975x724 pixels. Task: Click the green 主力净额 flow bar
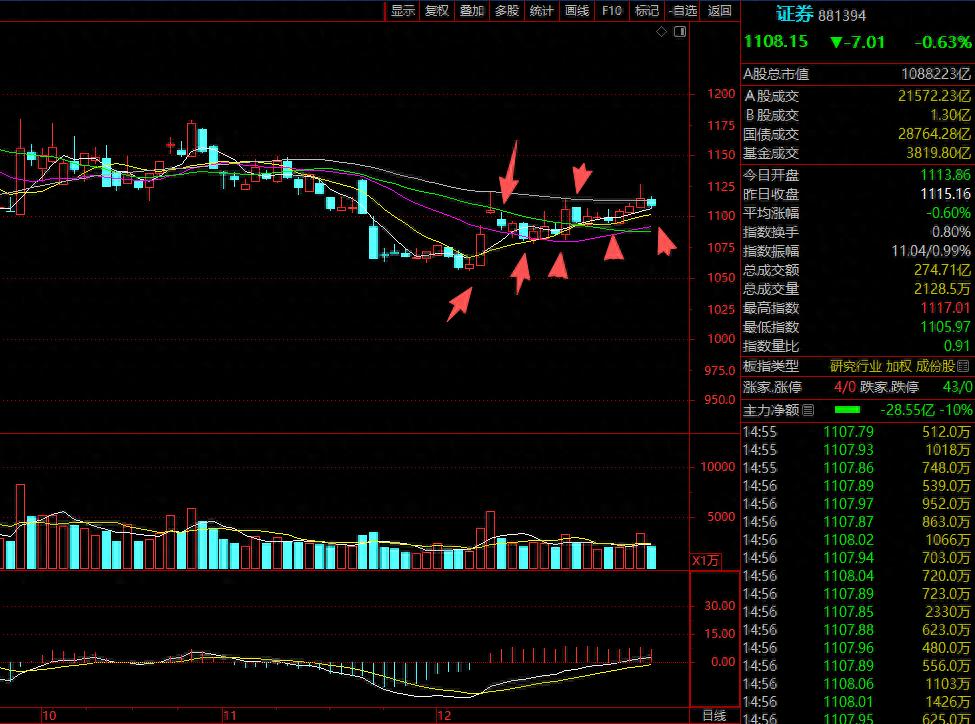click(x=847, y=410)
